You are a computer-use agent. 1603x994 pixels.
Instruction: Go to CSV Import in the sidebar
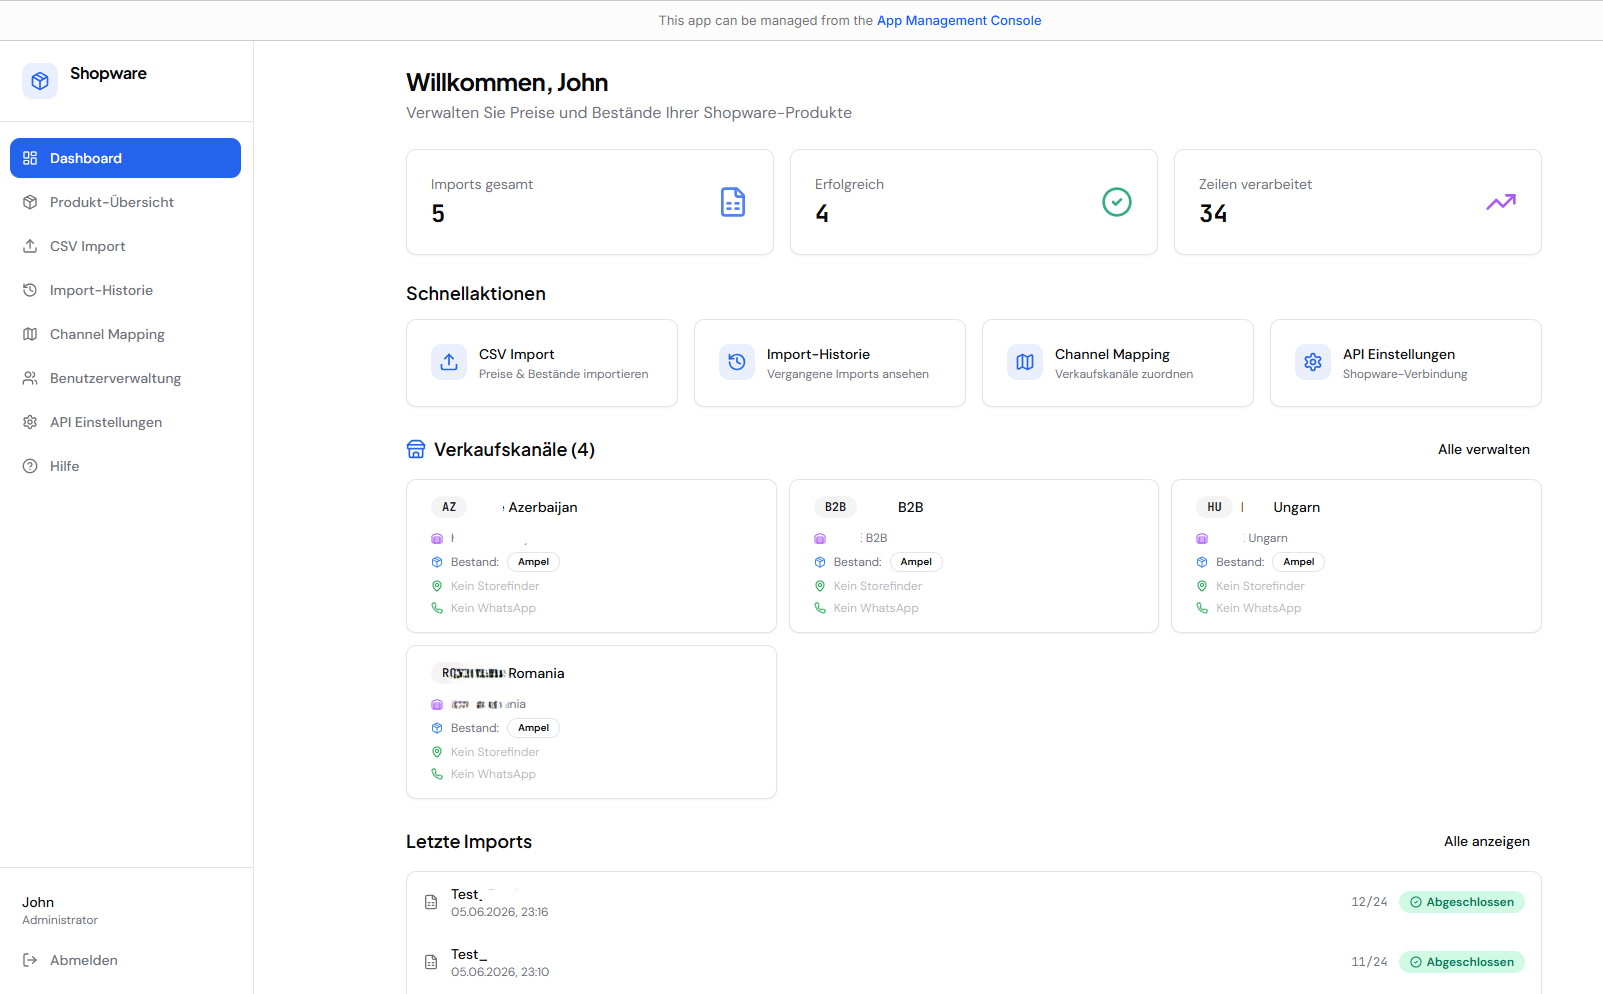125,246
